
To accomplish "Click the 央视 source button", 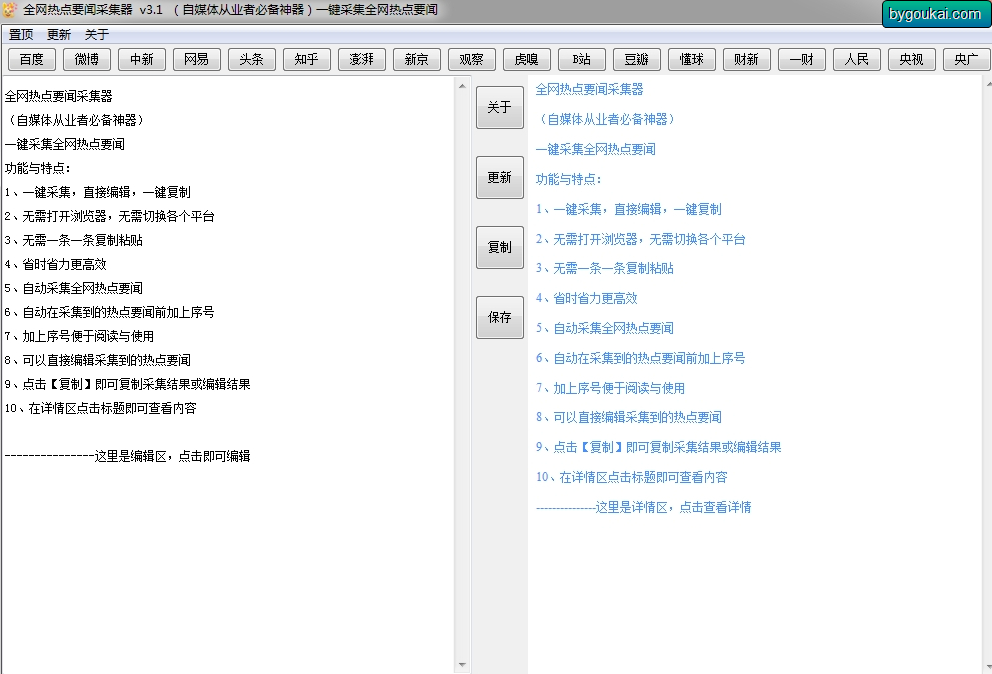I will pyautogui.click(x=912, y=59).
